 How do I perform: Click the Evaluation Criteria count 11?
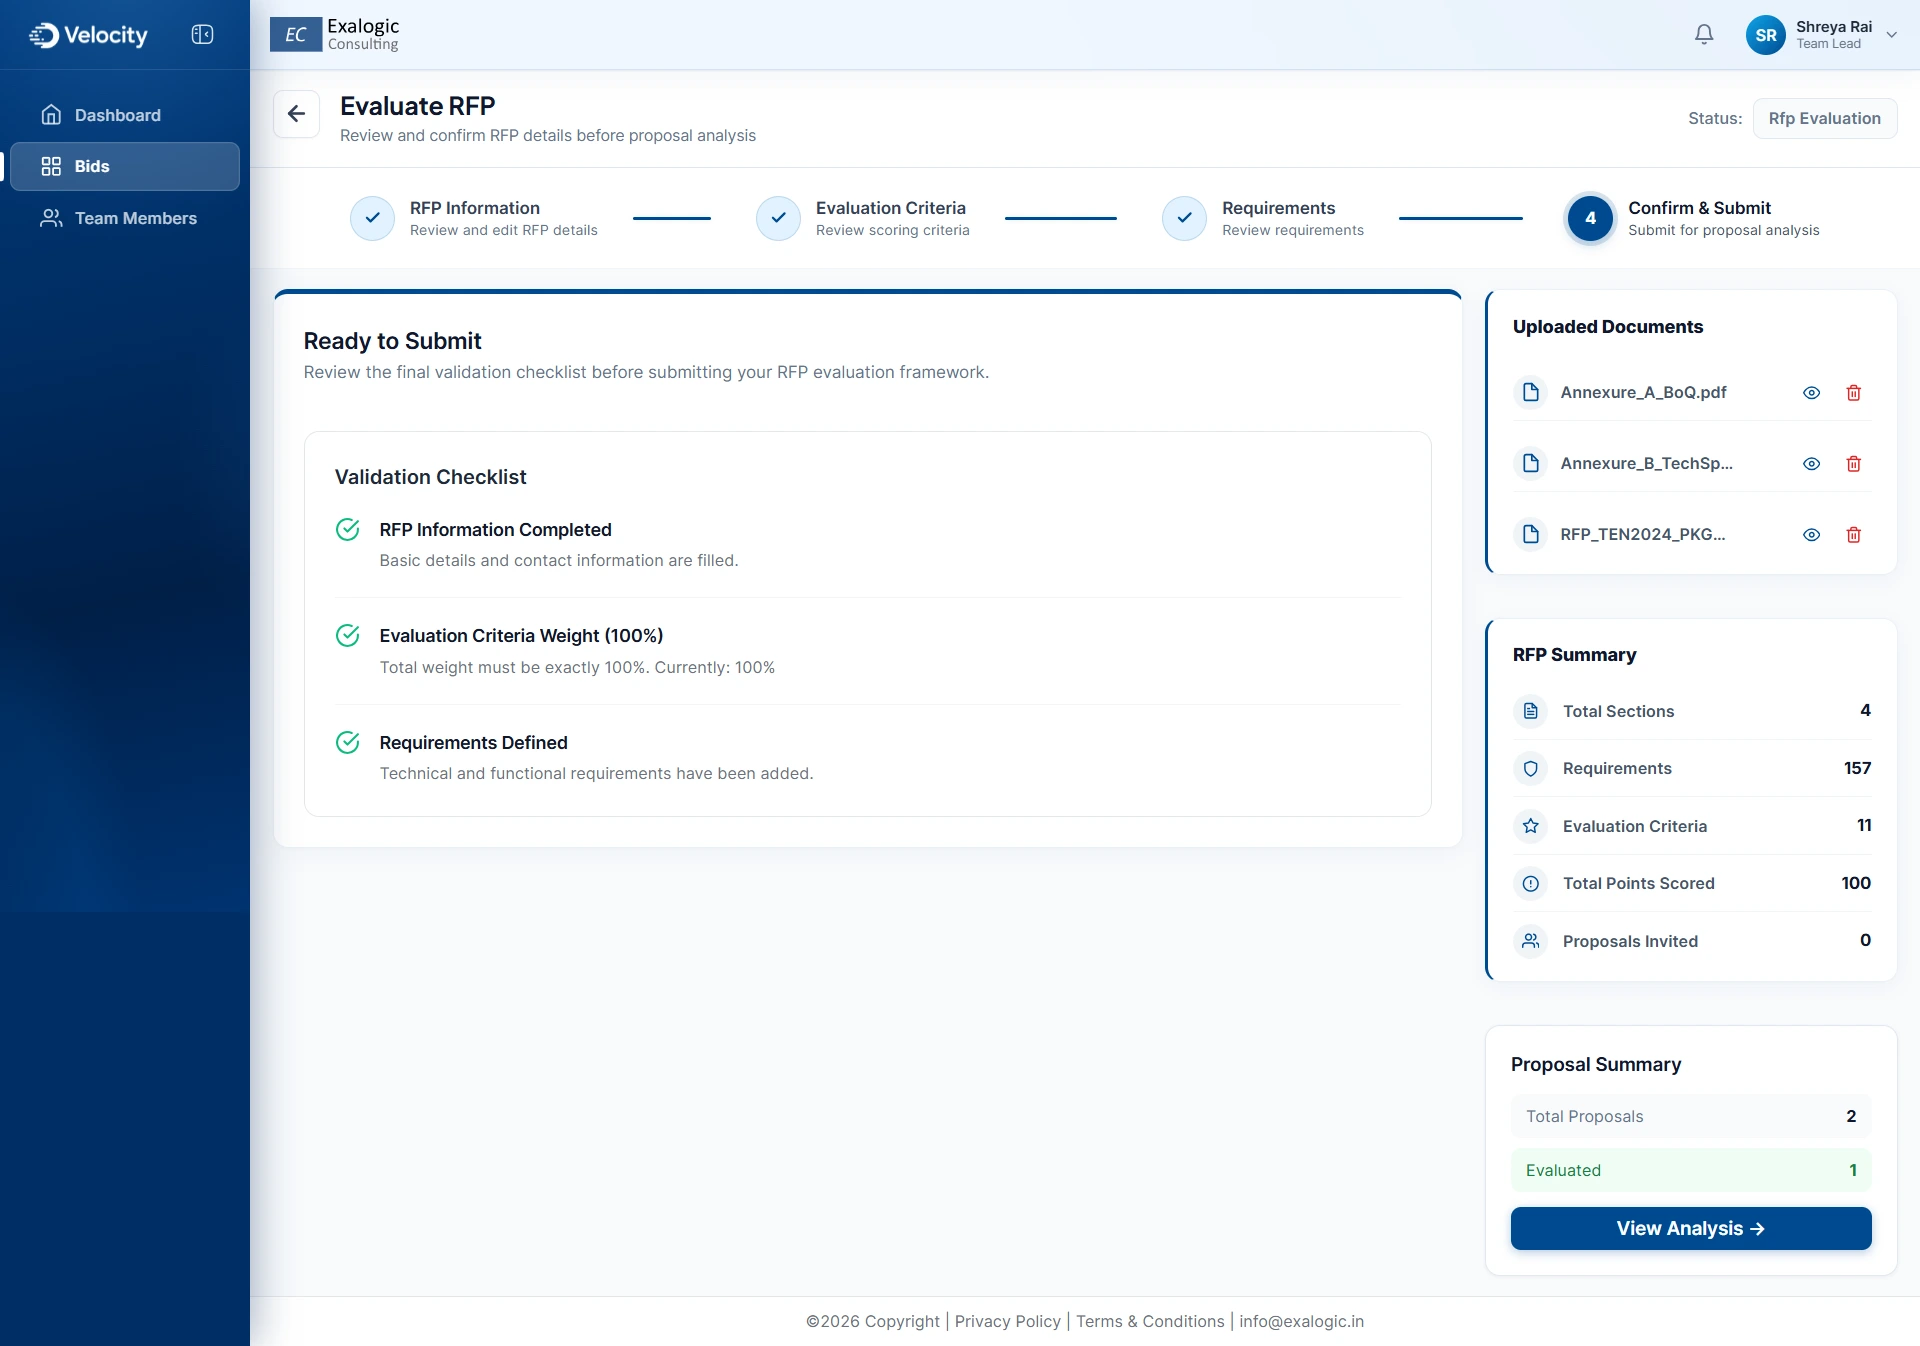1864,825
